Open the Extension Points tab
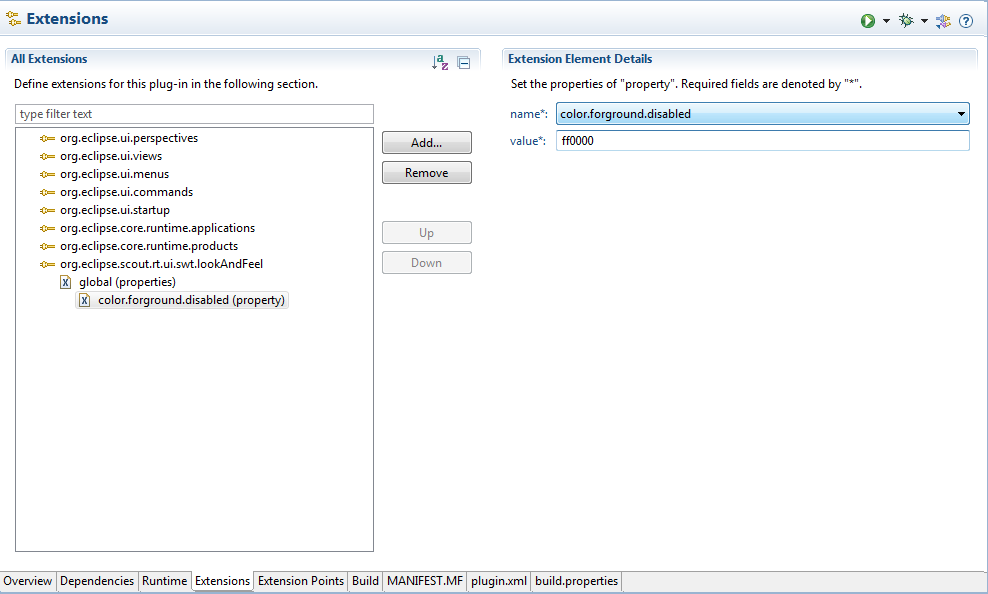Viewport: 988px width, 594px height. [x=301, y=581]
